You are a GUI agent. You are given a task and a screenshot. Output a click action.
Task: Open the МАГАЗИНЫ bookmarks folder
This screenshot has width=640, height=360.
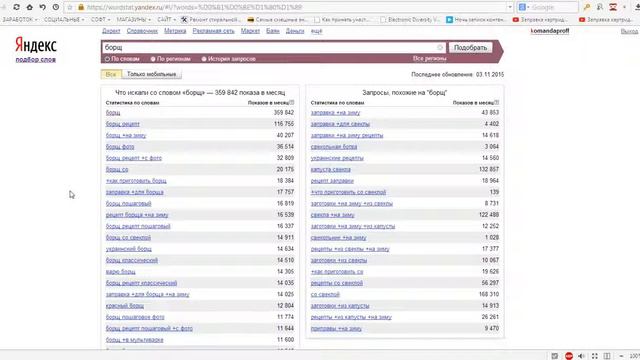pyautogui.click(x=133, y=19)
